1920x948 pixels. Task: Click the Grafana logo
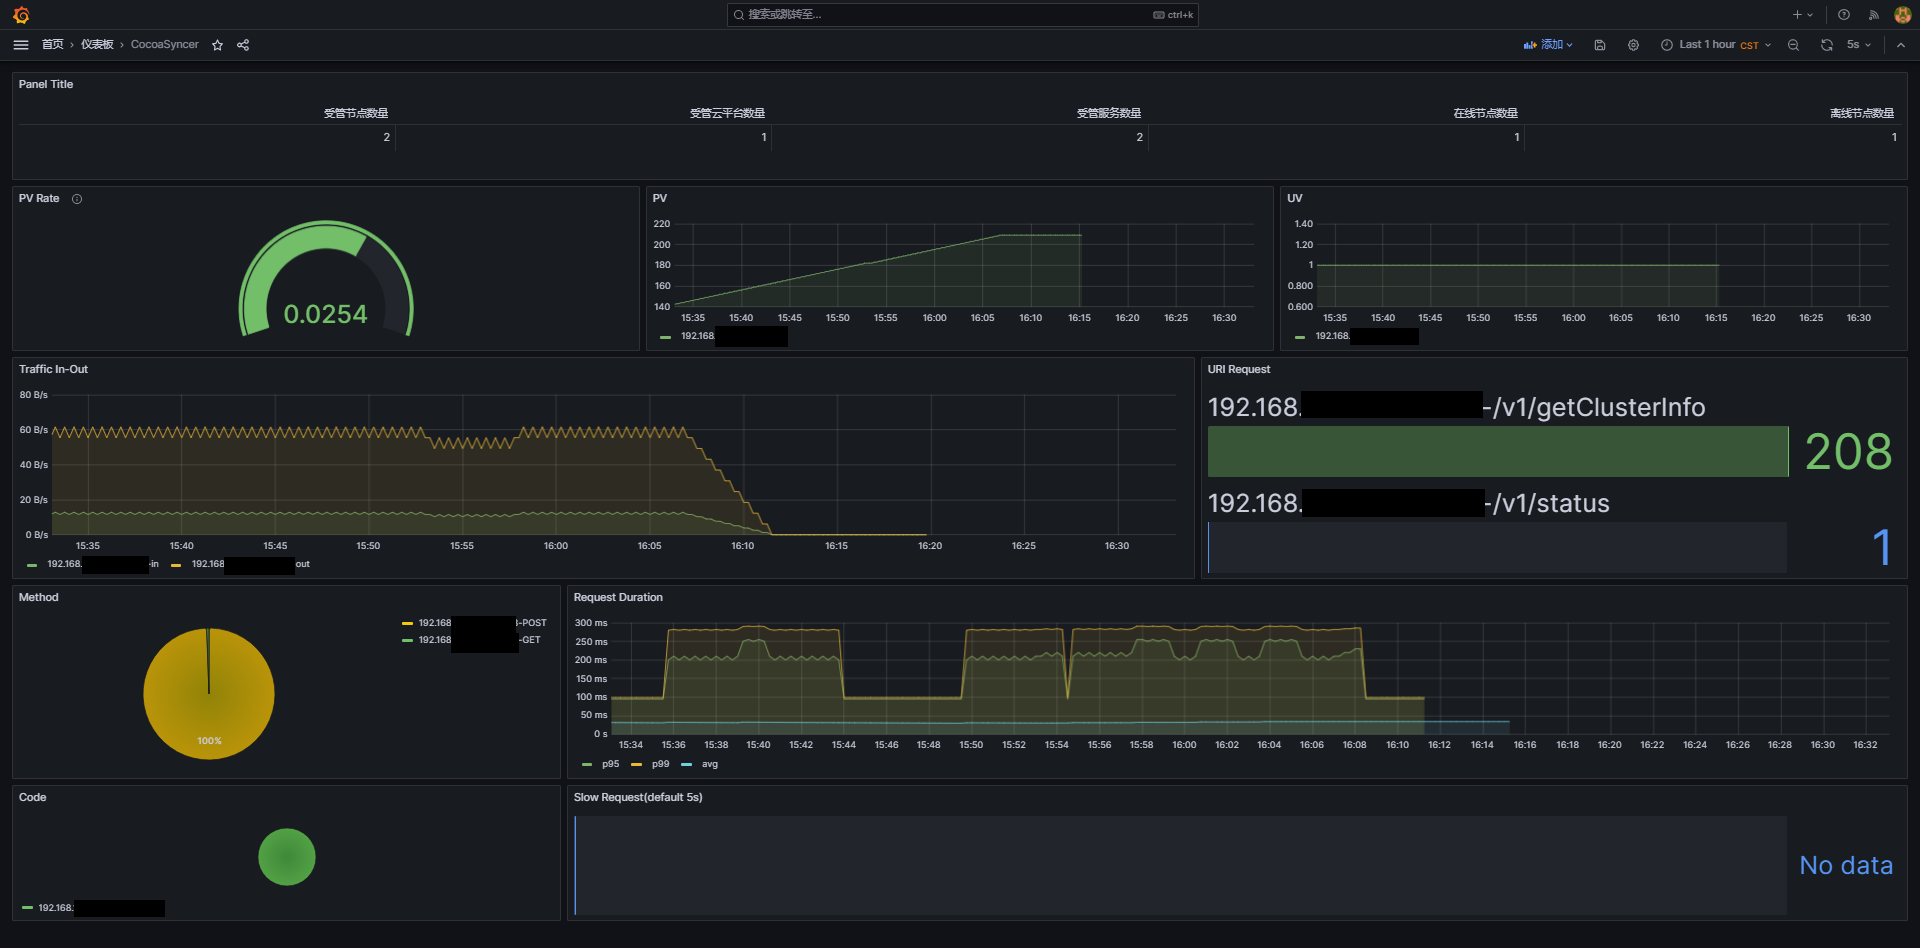[x=21, y=15]
